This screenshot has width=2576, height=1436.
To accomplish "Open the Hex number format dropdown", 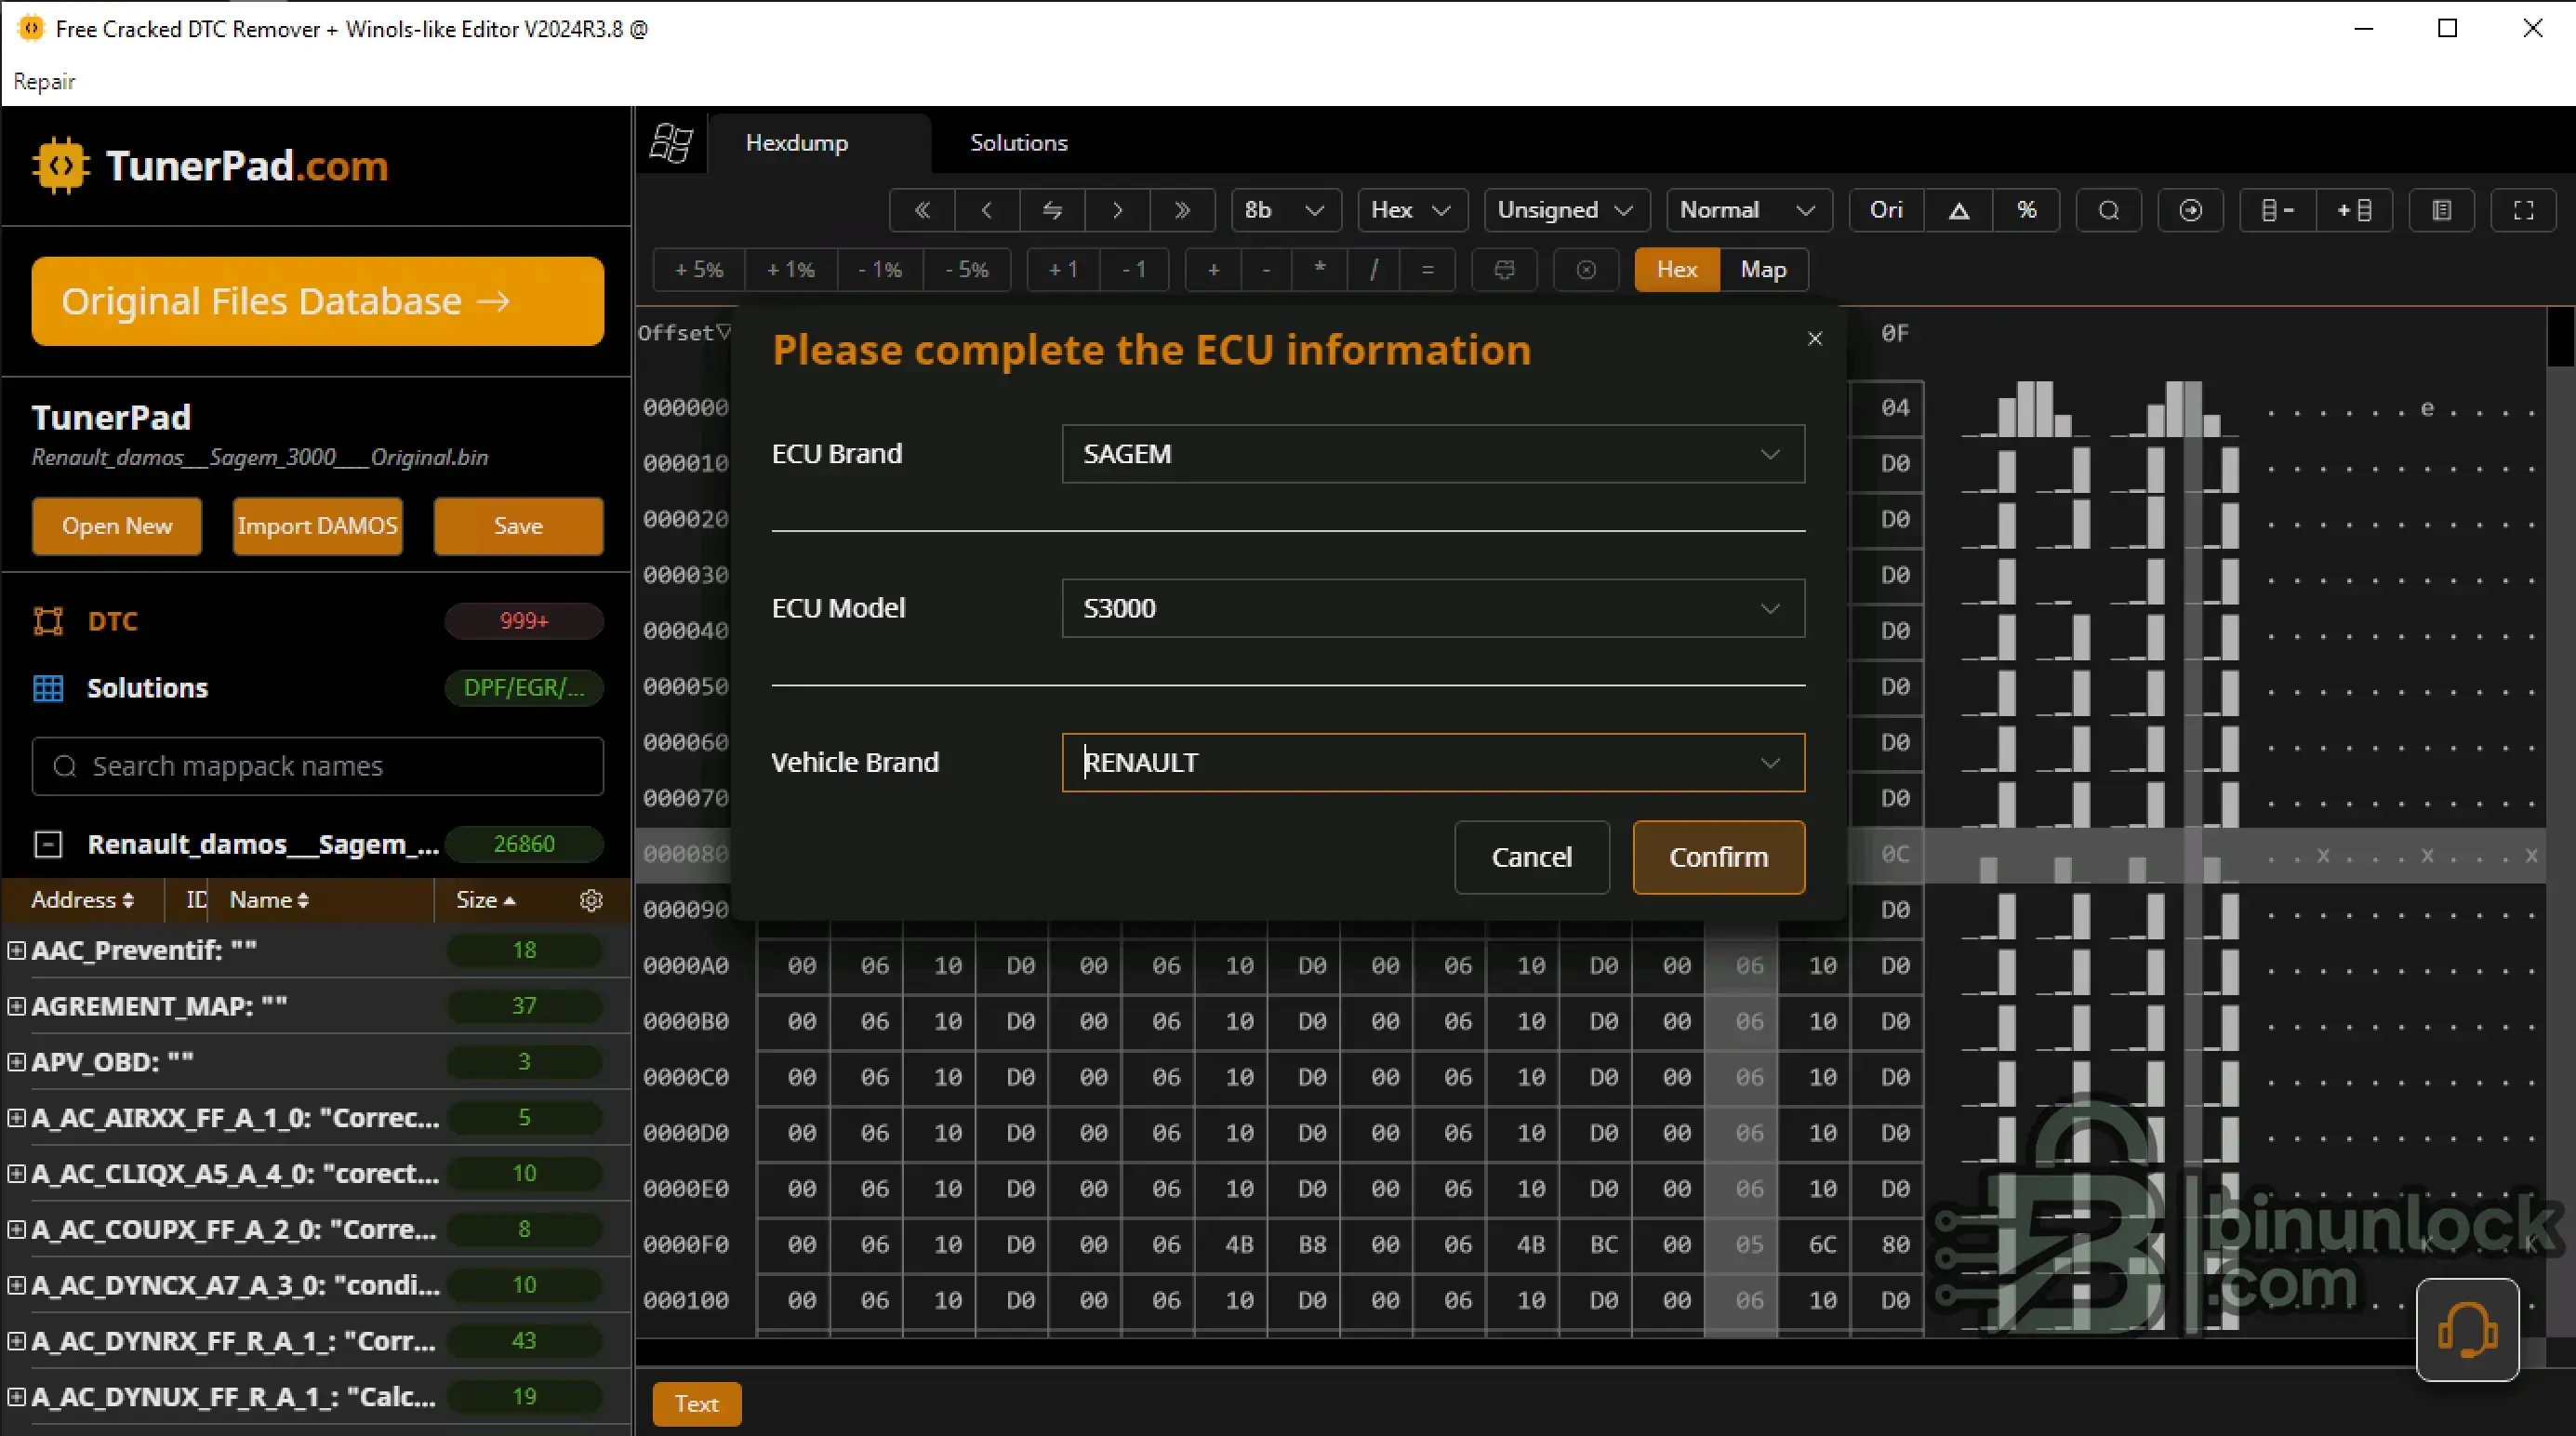I will point(1411,210).
